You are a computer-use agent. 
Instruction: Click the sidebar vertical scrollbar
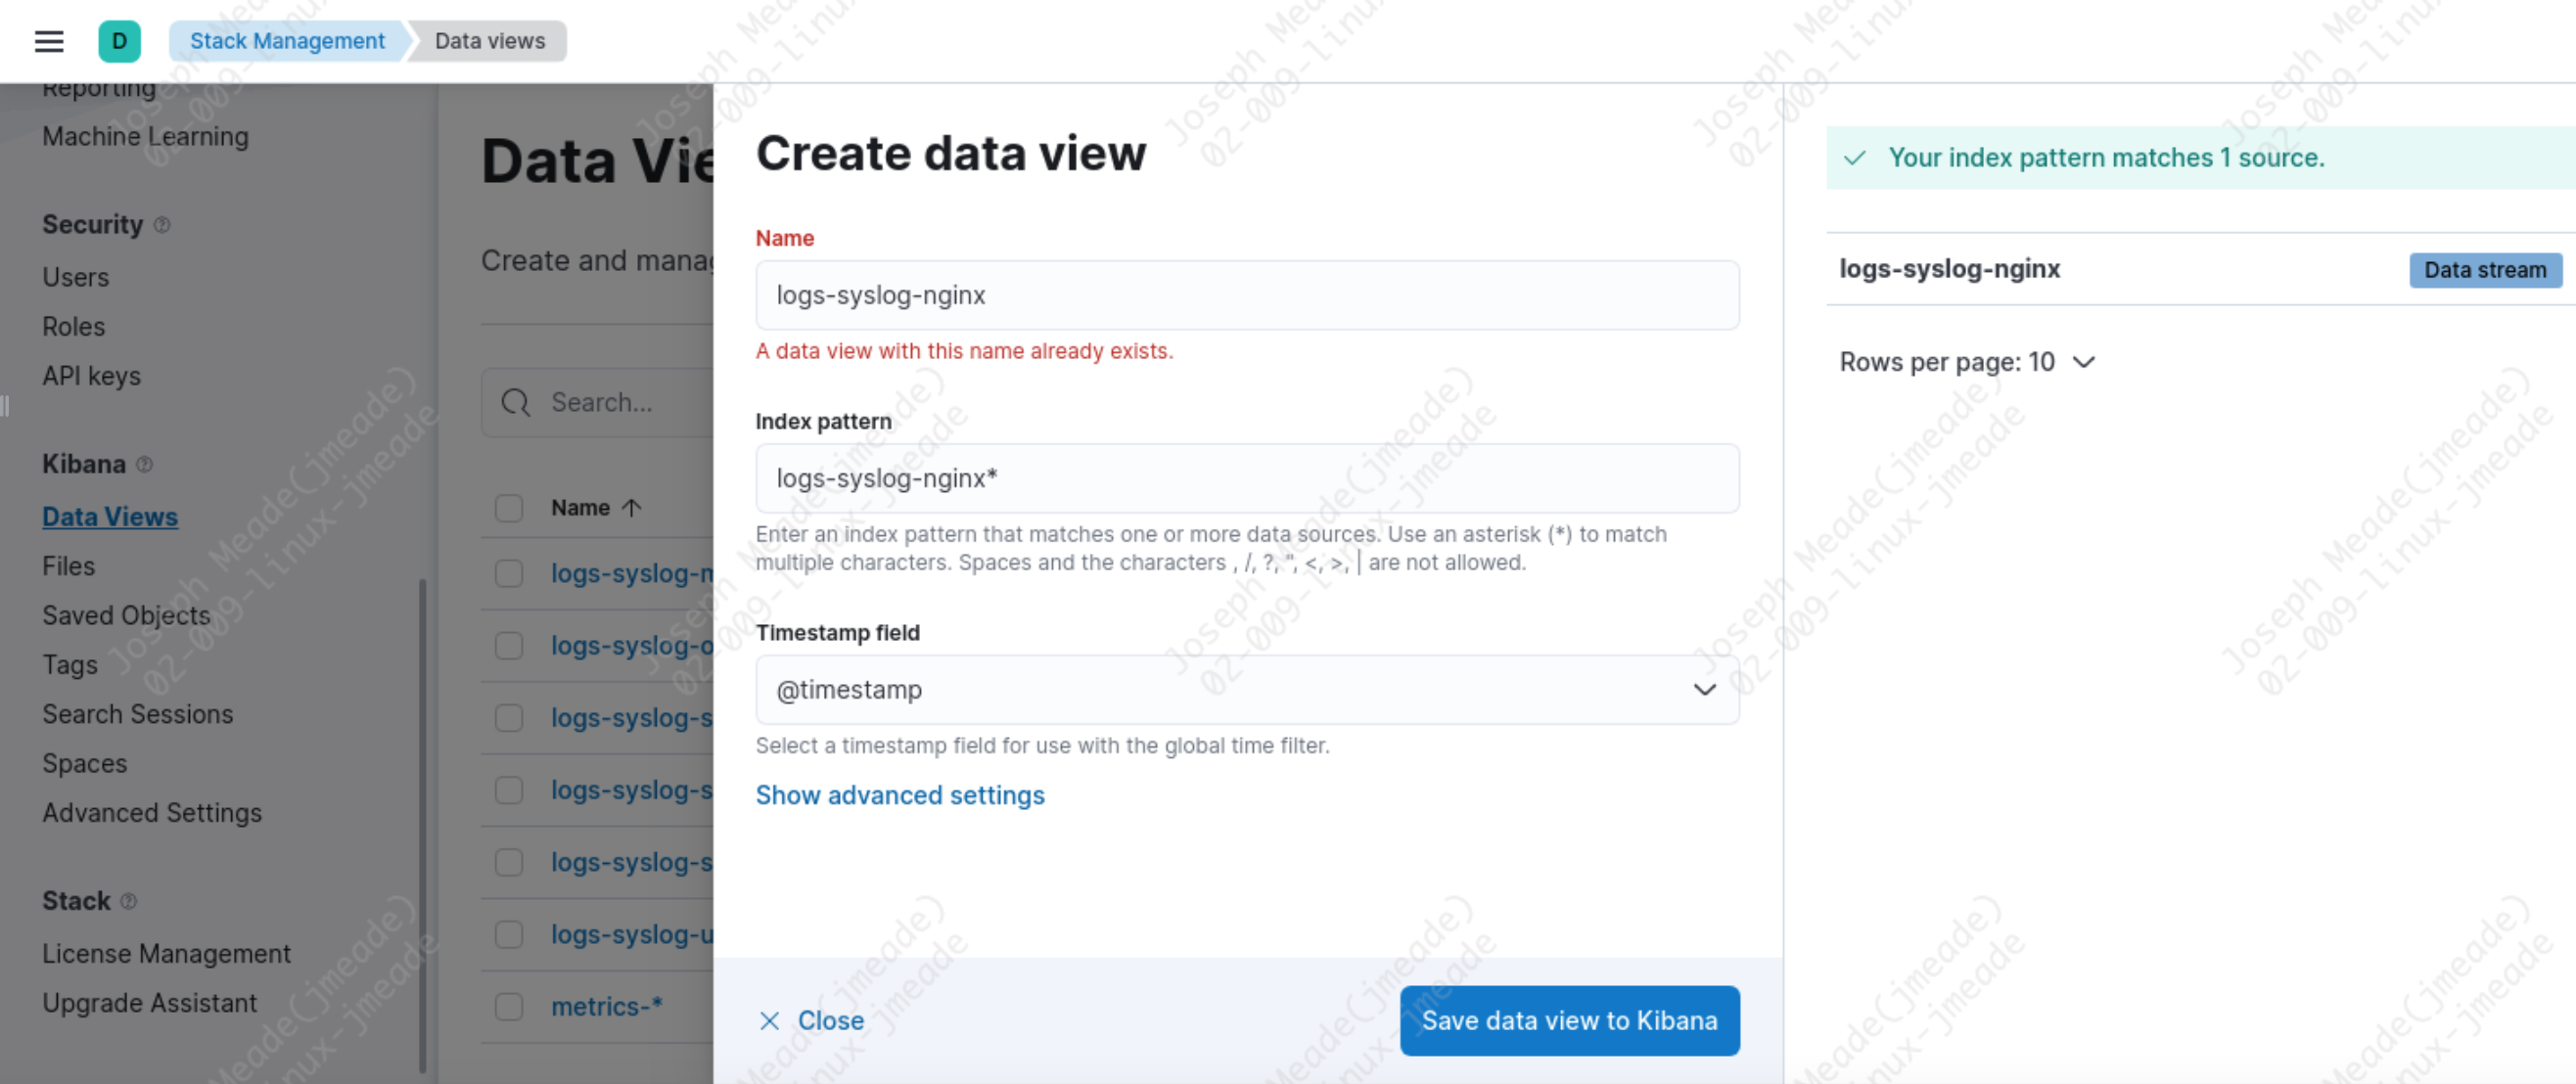coord(422,825)
